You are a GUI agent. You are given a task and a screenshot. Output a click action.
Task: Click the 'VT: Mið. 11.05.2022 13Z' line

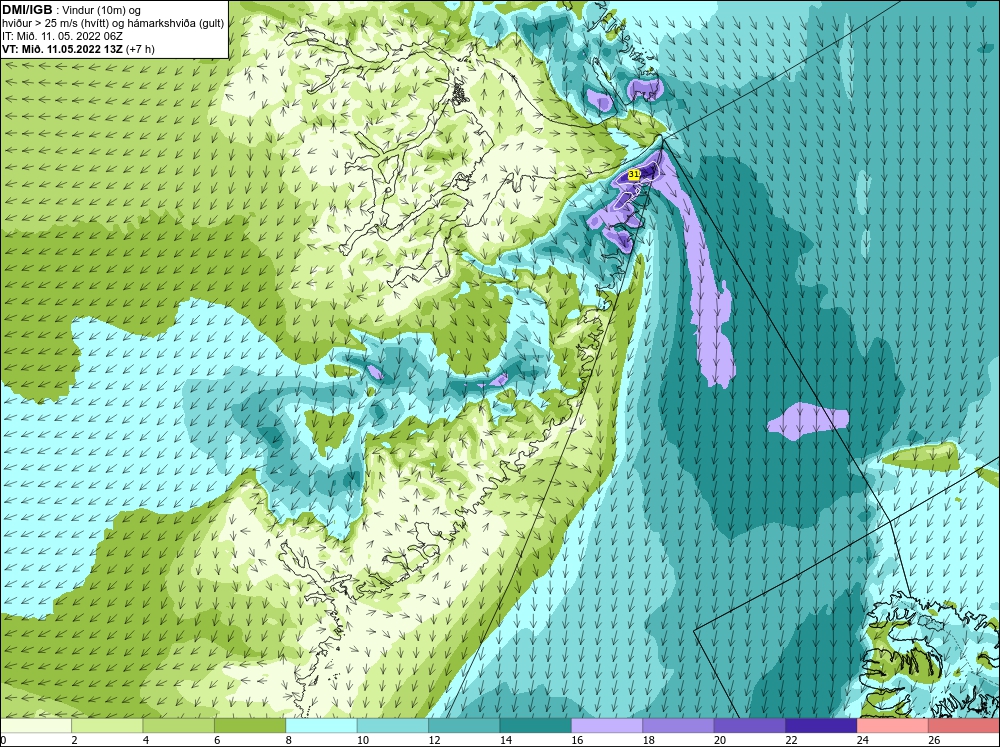78,49
